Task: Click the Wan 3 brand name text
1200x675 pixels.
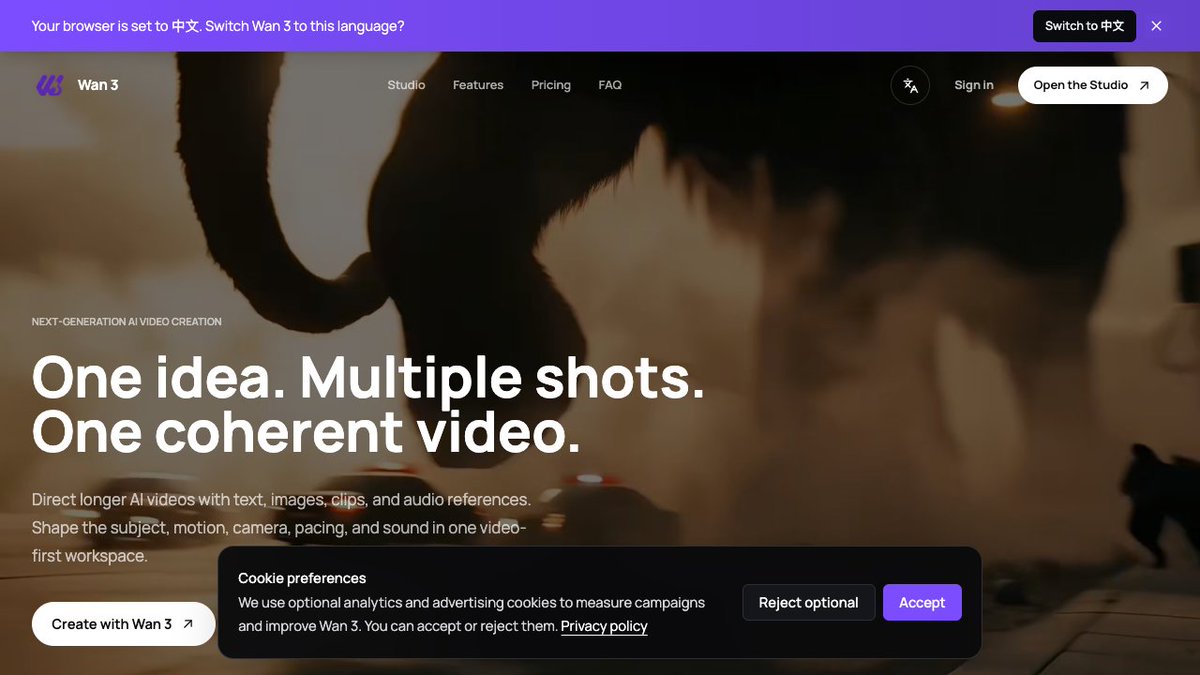Action: (98, 85)
